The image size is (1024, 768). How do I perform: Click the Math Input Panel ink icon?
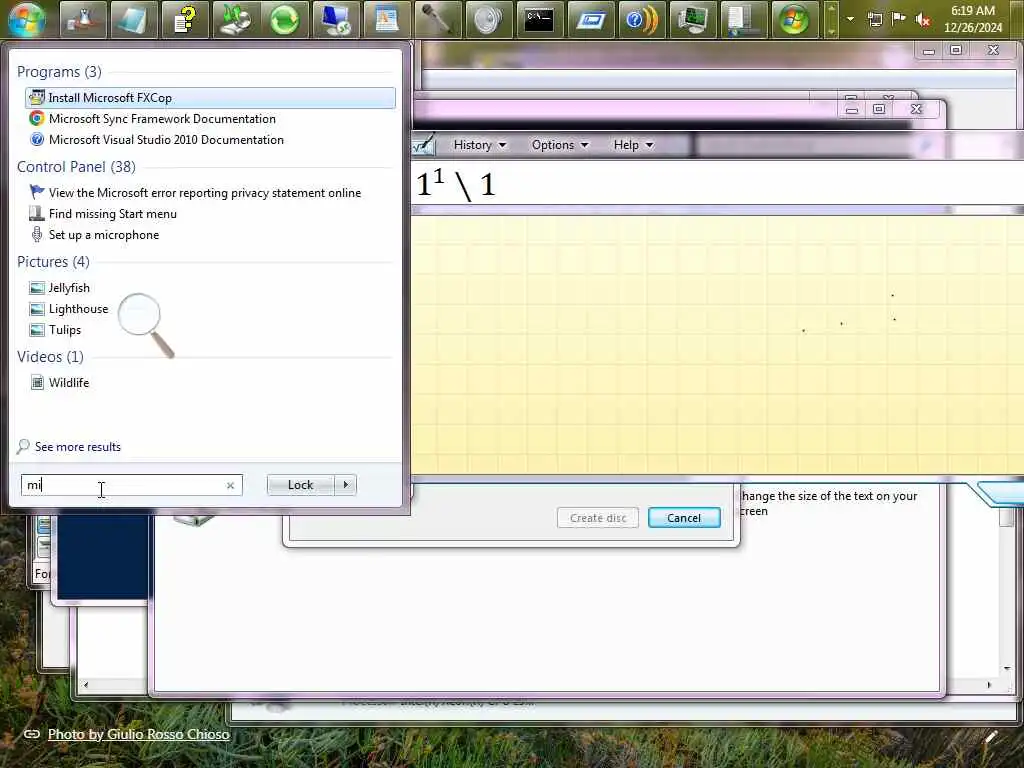(423, 144)
